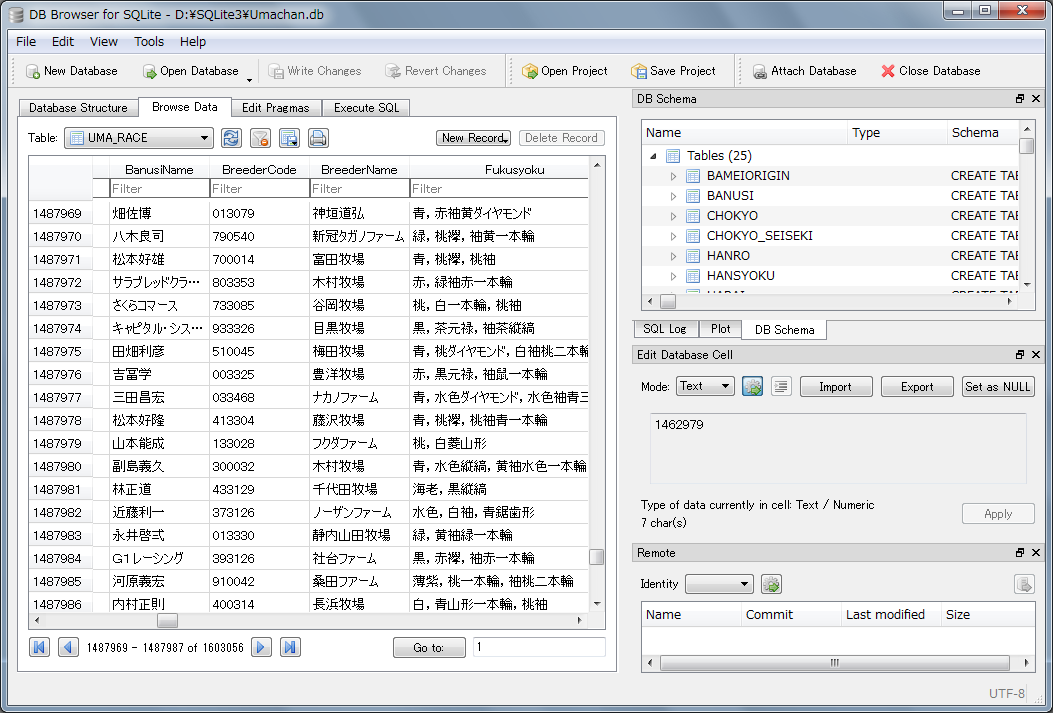Screen dimensions: 1053x713
Task: Expand the BANUSI table node
Action: click(x=673, y=196)
